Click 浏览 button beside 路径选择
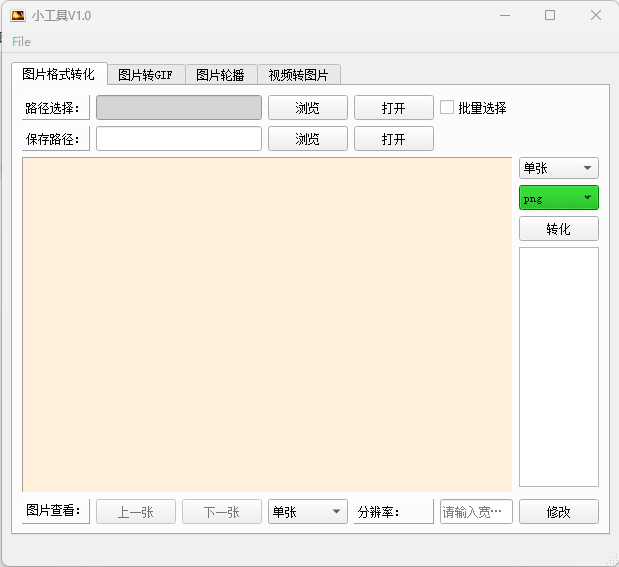Viewport: 619px width, 567px height. point(308,107)
